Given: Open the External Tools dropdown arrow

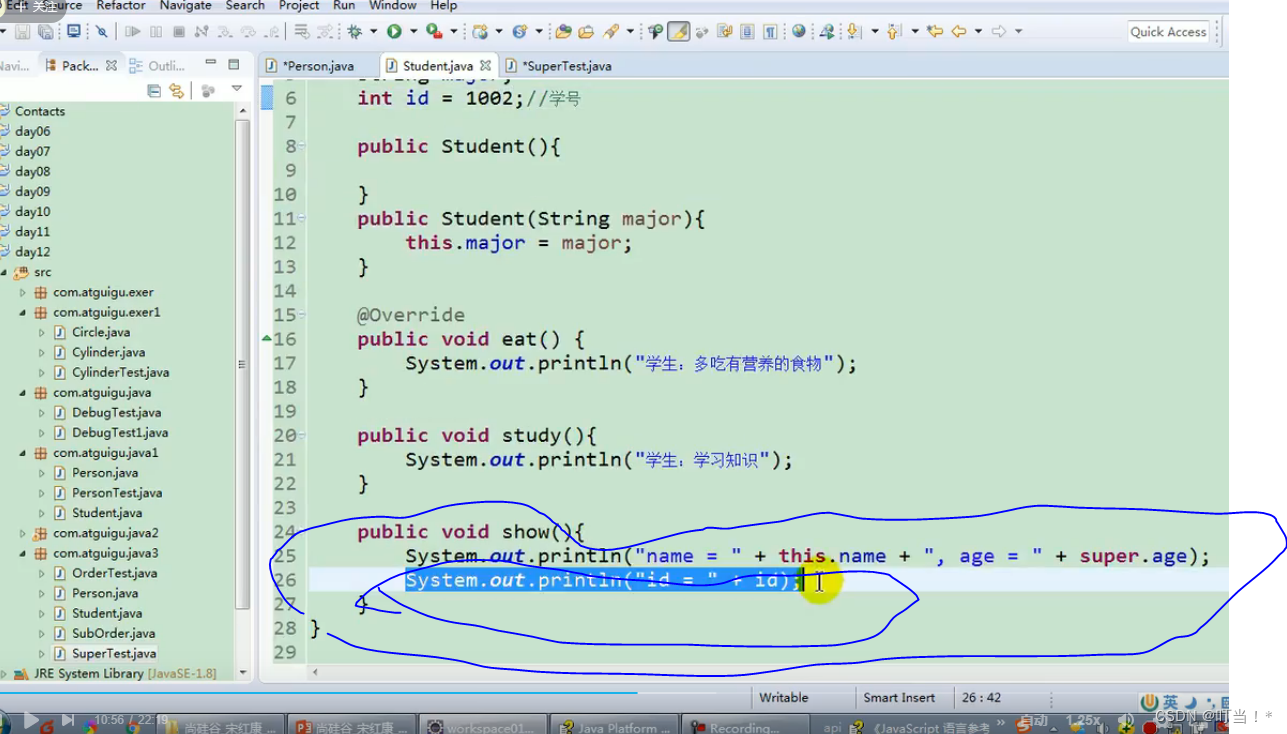Looking at the screenshot, I should coord(453,32).
